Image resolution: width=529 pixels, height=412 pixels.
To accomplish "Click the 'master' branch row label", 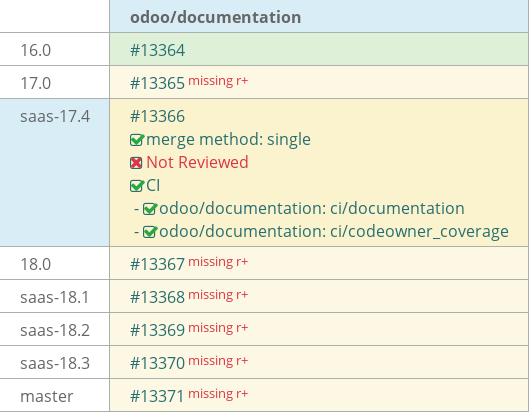I will pyautogui.click(x=47, y=396).
